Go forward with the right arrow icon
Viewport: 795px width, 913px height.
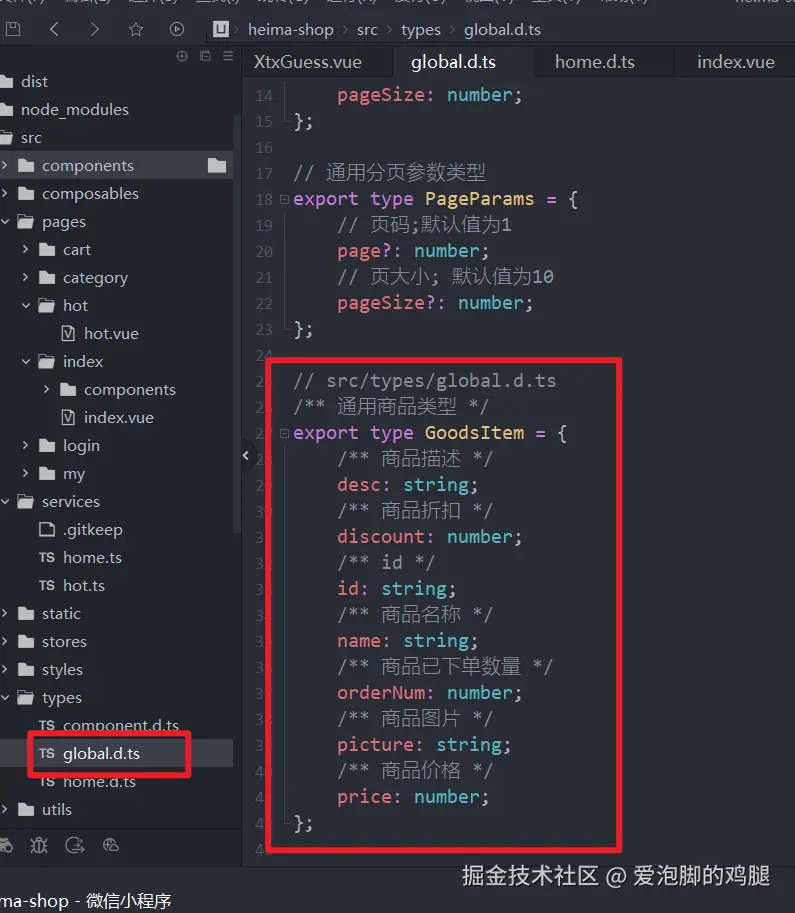click(94, 29)
